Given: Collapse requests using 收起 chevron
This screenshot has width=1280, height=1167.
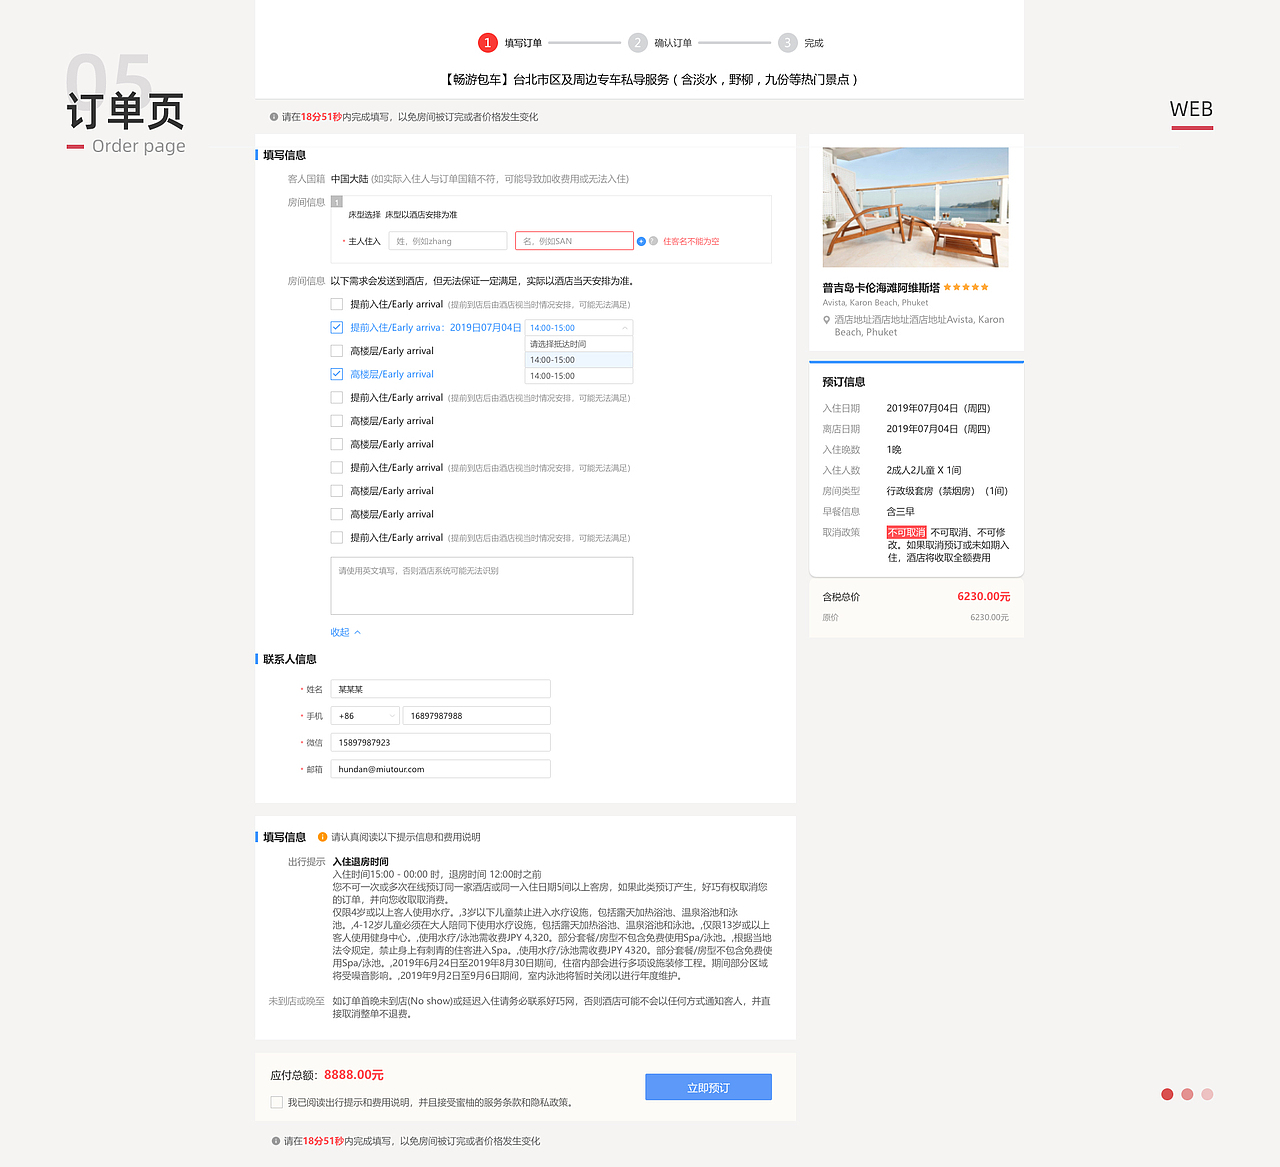Looking at the screenshot, I should [358, 632].
